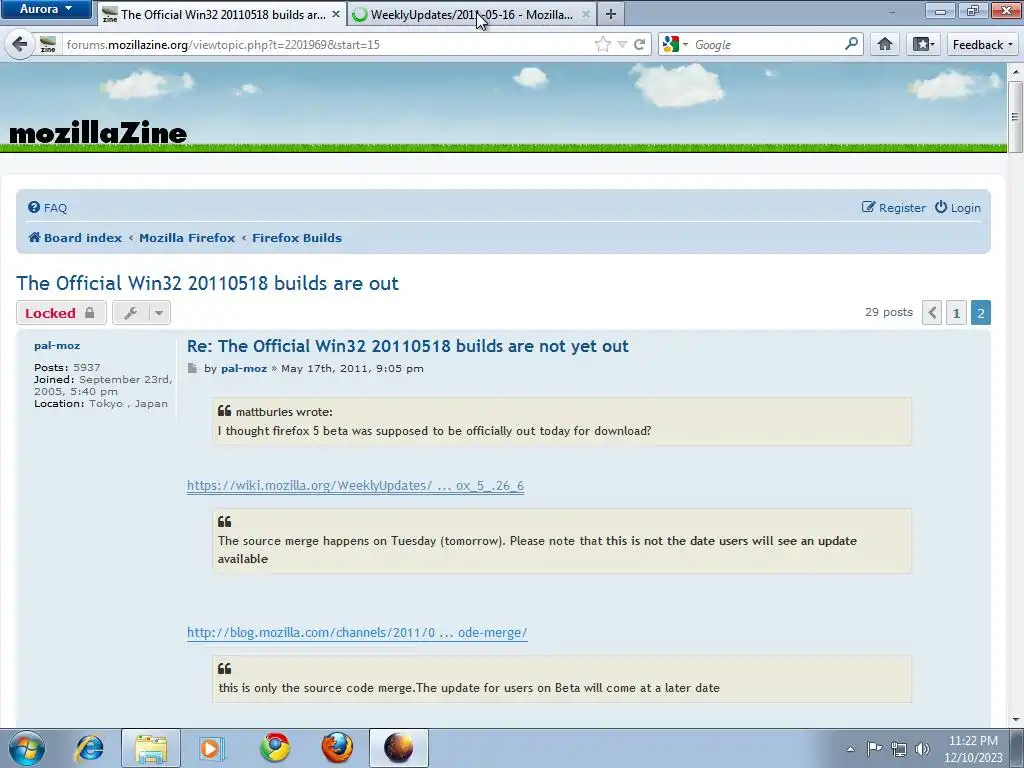Close the Official Win32 builds tab
This screenshot has height=768, width=1024.
pyautogui.click(x=336, y=14)
